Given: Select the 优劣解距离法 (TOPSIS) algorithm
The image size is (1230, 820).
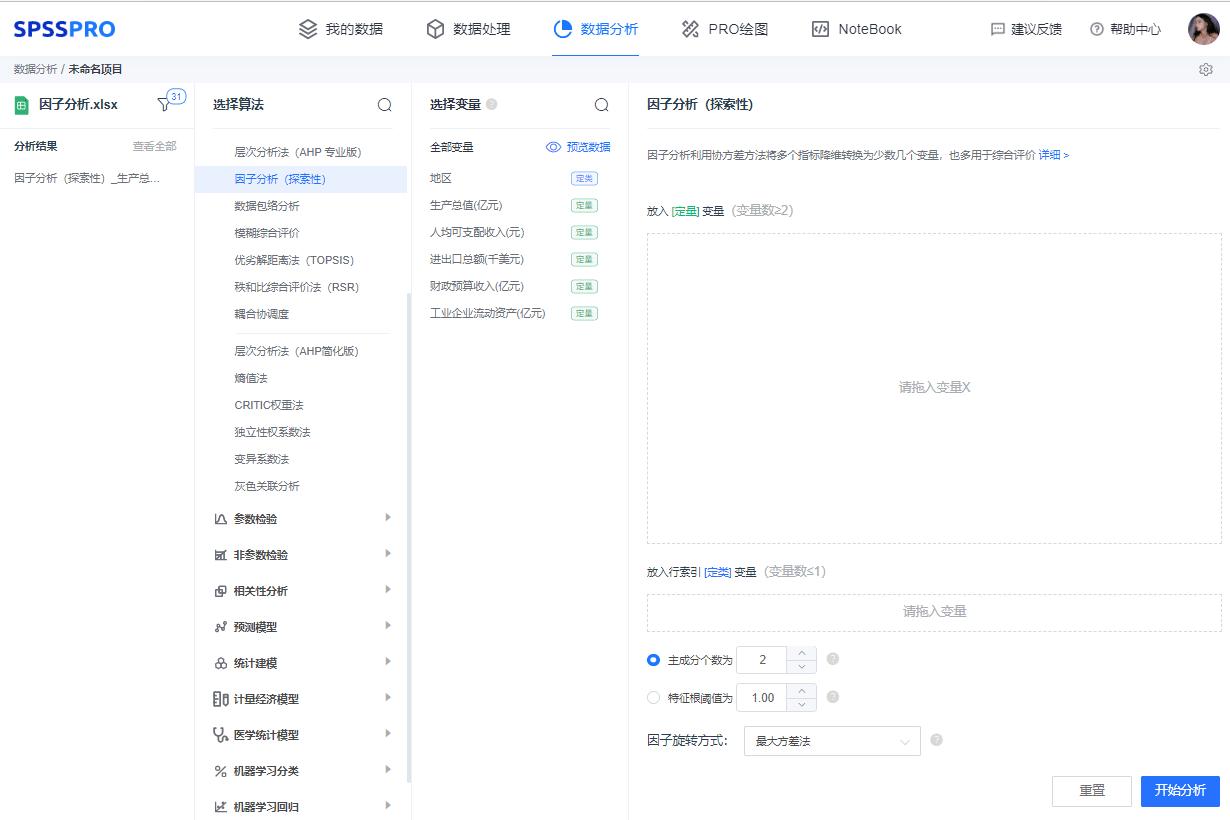Looking at the screenshot, I should click(294, 260).
